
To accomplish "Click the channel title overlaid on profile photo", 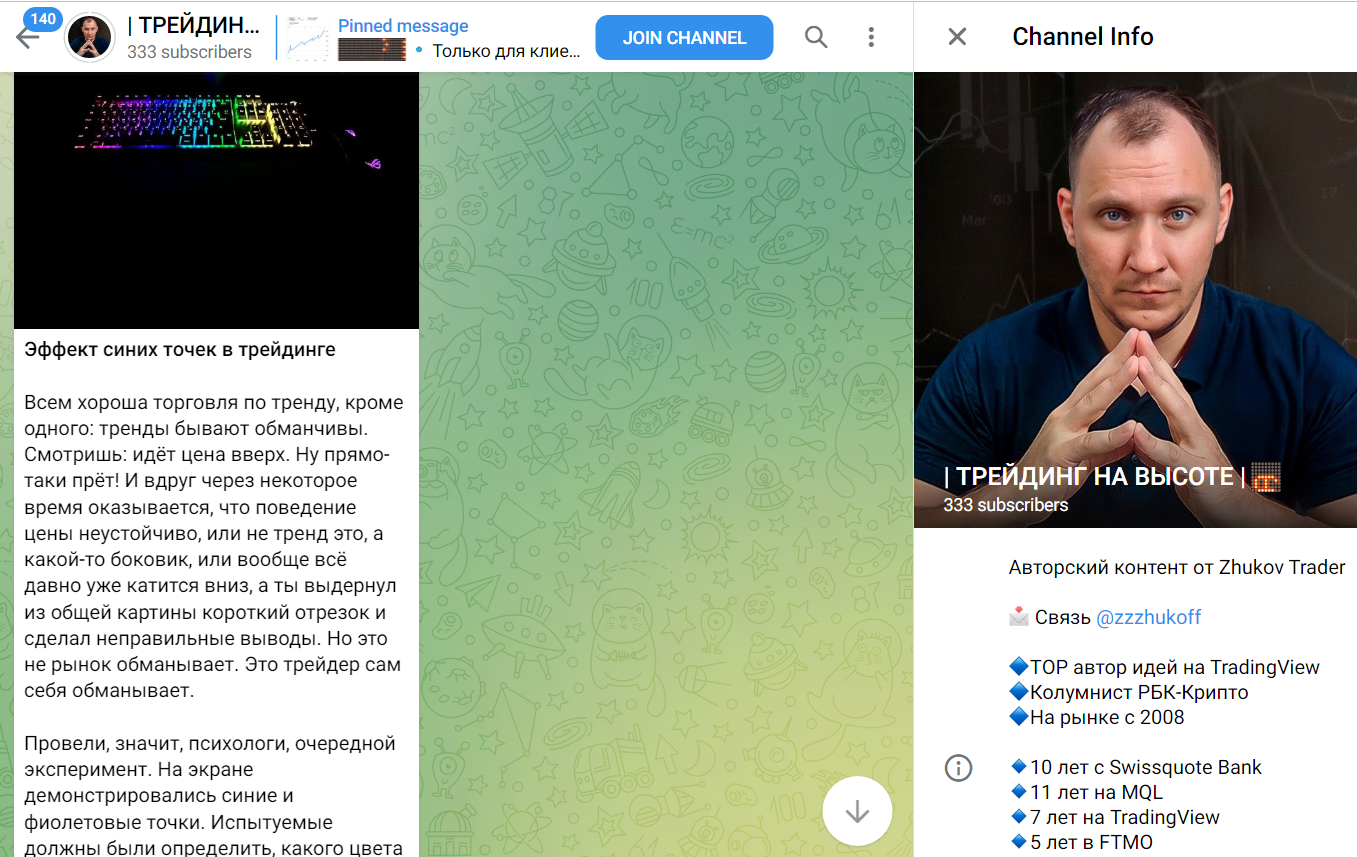I will click(1112, 477).
